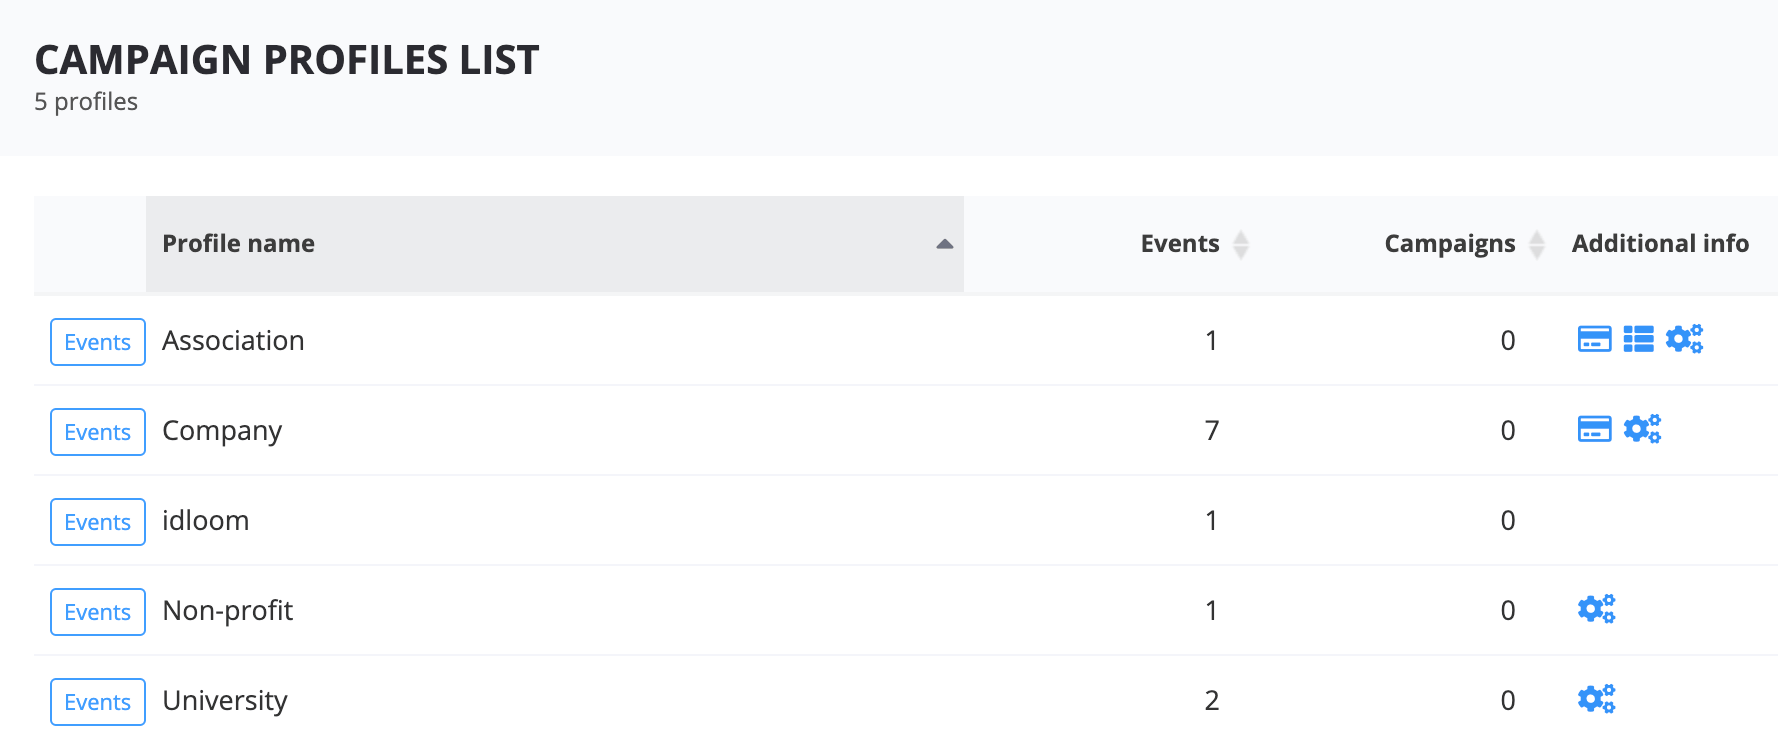
Task: Open Events for the Company profile
Action: 98,432
